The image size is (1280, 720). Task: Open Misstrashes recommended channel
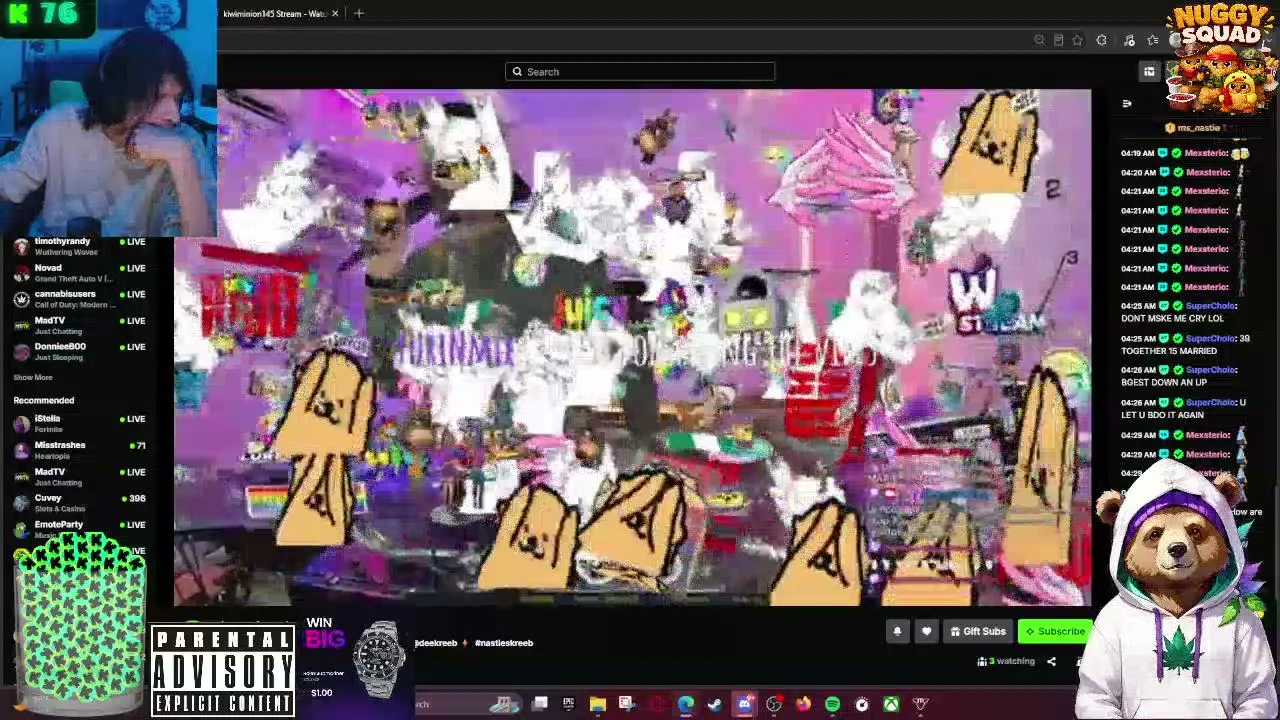click(x=82, y=449)
